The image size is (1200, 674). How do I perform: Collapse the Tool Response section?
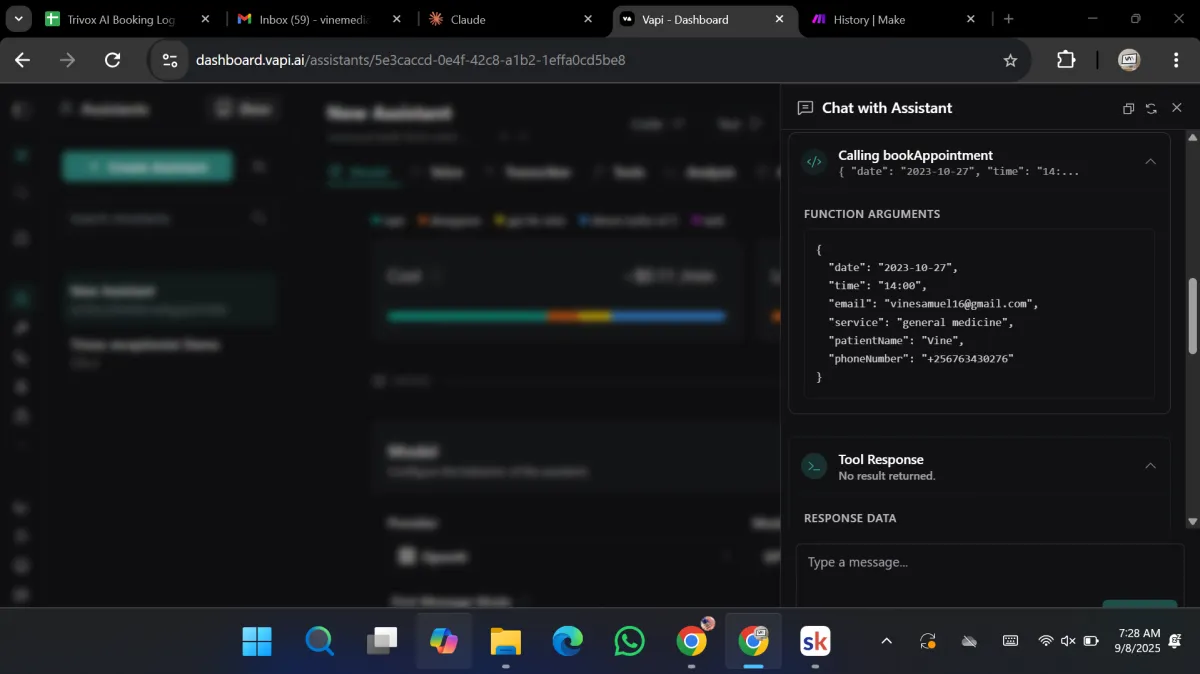pyautogui.click(x=1150, y=466)
